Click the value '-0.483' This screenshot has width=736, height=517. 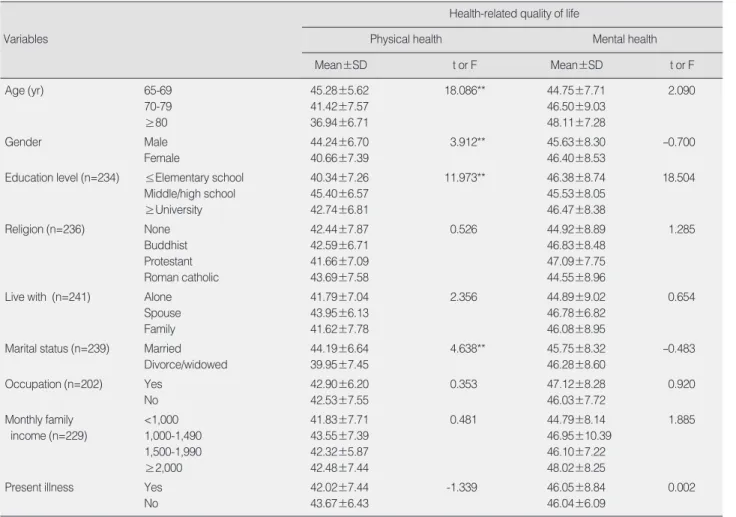[x=679, y=348]
